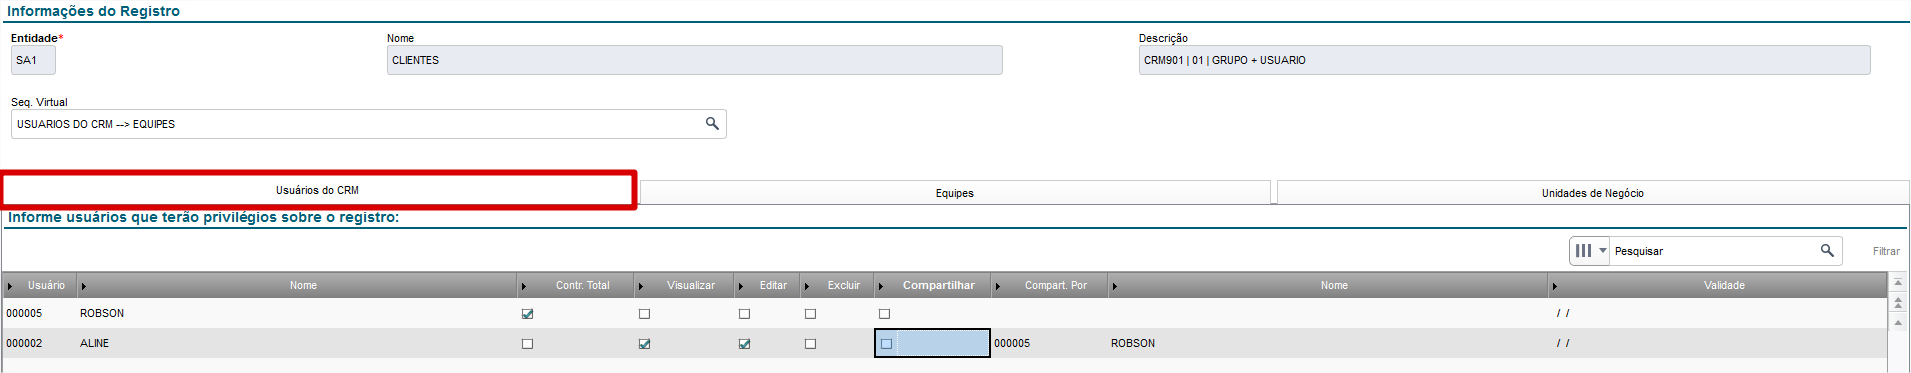Check Contr. Total for ALINE
The height and width of the screenshot is (373, 1911).
tap(528, 344)
